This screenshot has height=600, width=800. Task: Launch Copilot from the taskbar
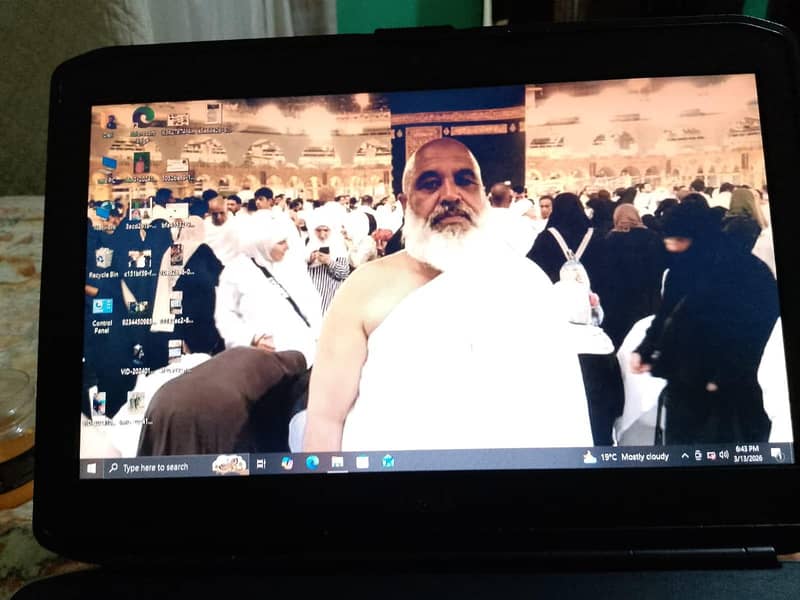coord(287,463)
